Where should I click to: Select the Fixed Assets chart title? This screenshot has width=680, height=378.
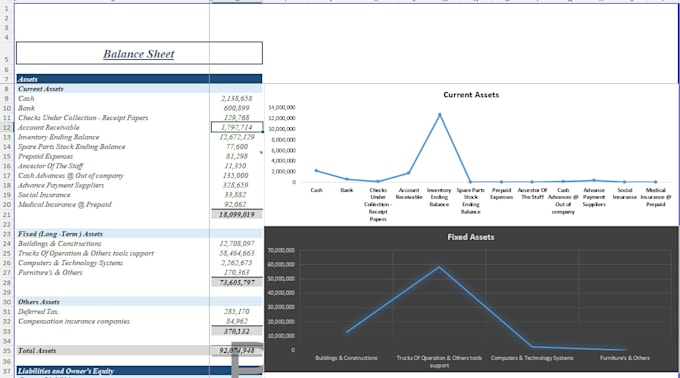471,237
